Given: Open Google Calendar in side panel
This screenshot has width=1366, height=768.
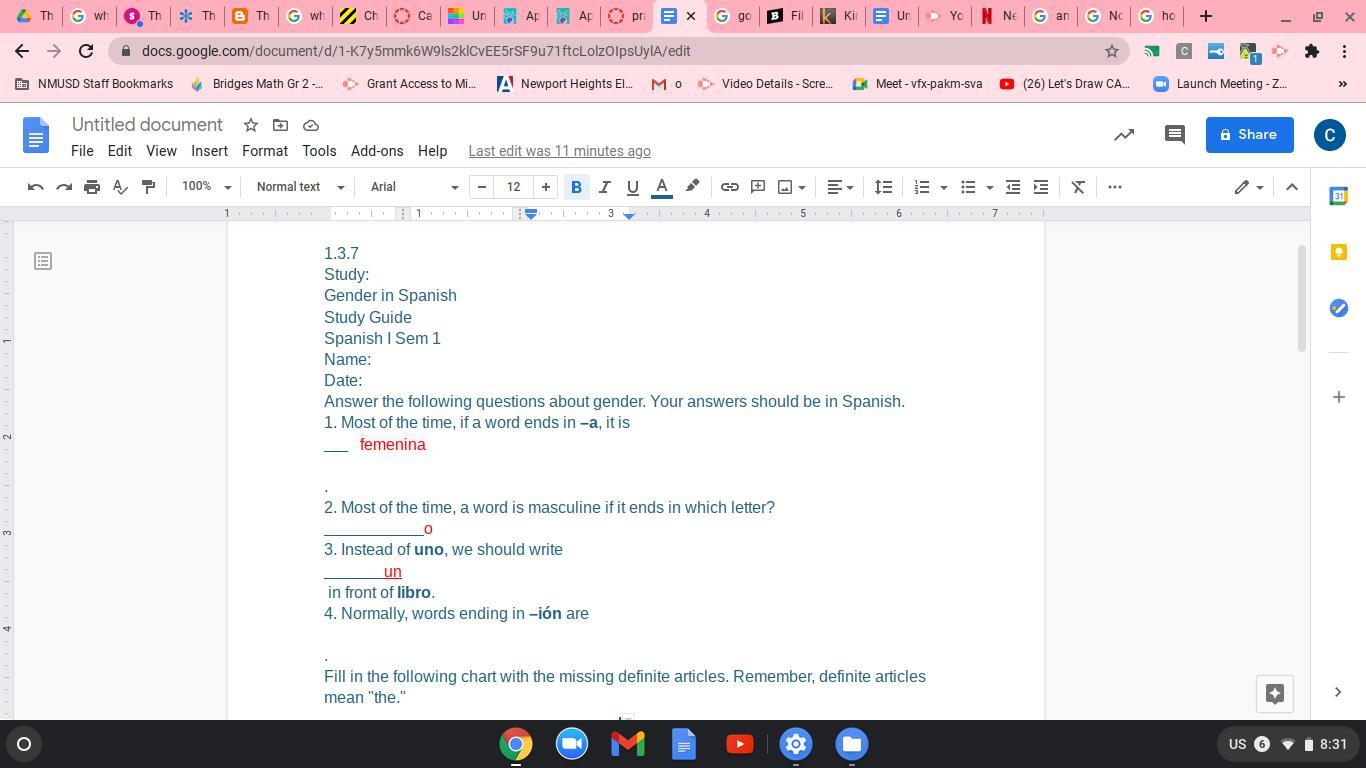Looking at the screenshot, I should [x=1339, y=196].
